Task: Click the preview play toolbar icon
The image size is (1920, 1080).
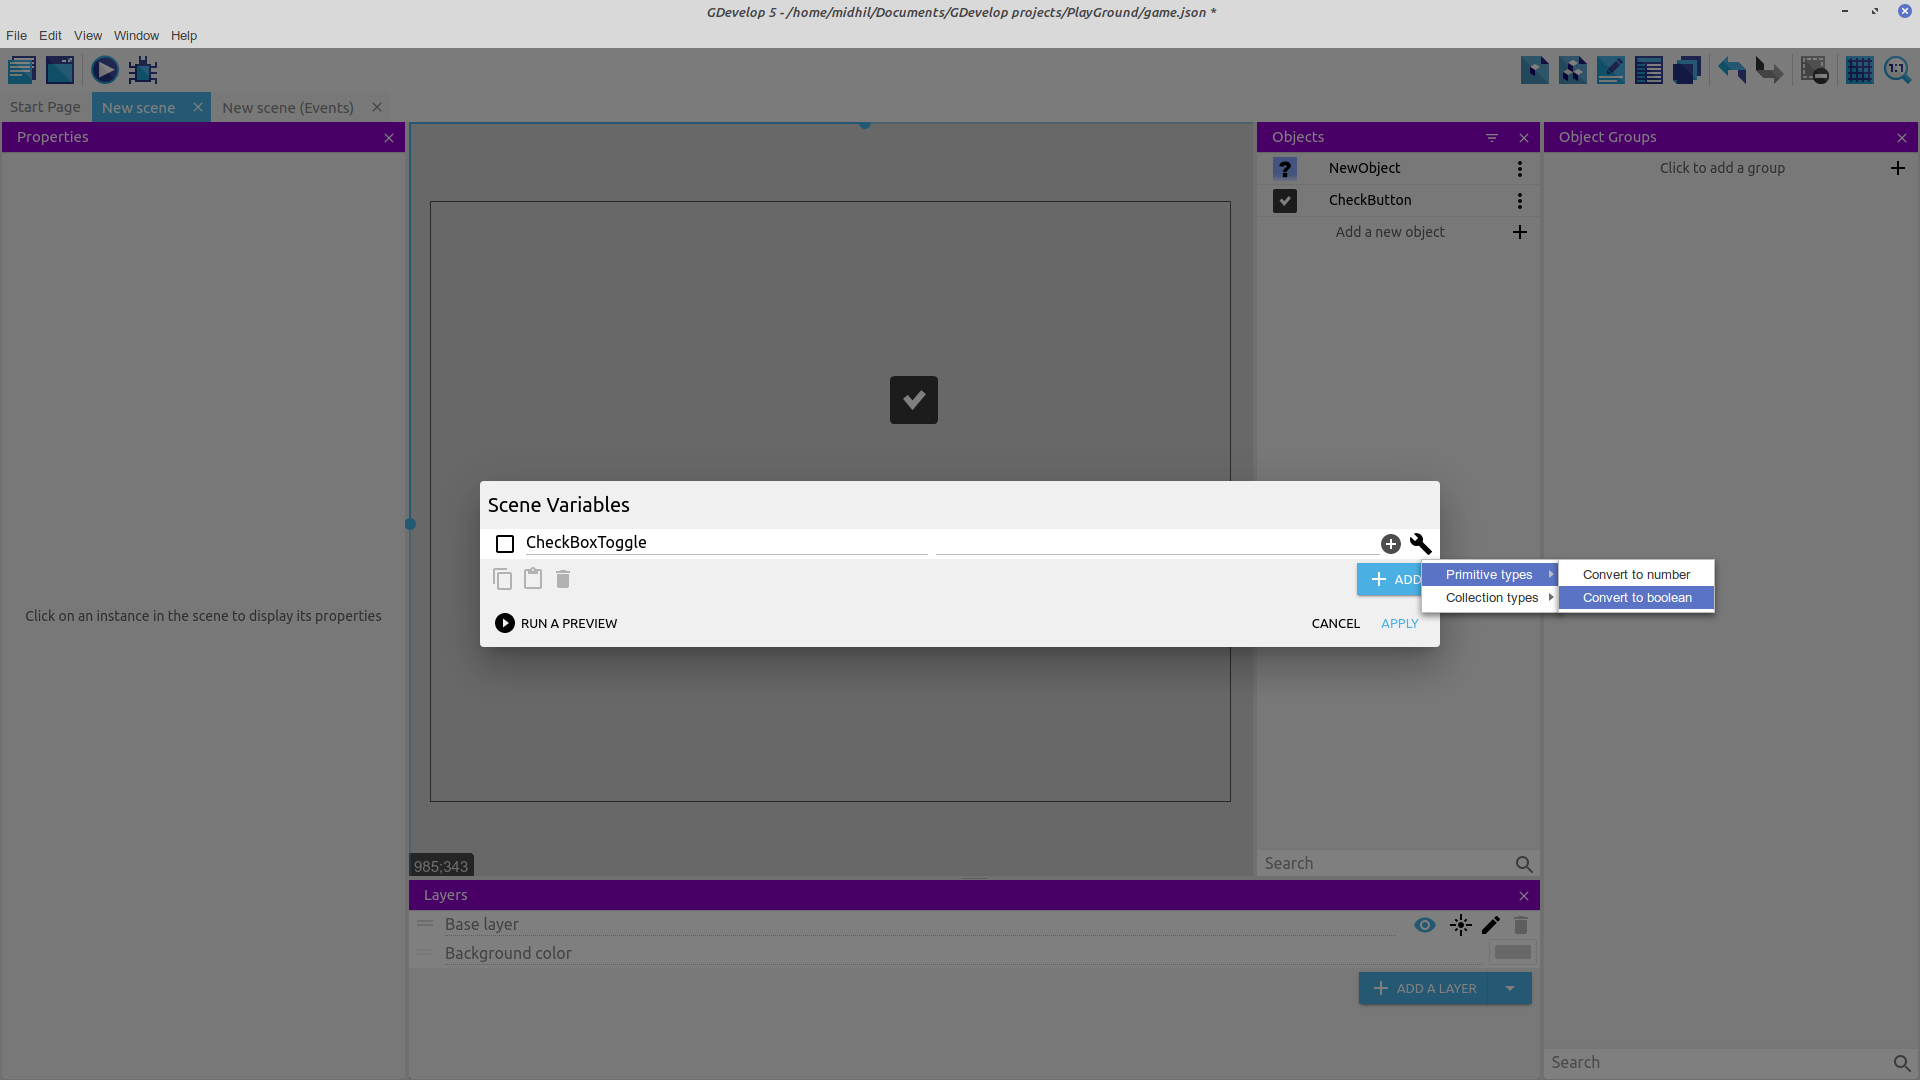Action: pos(104,70)
